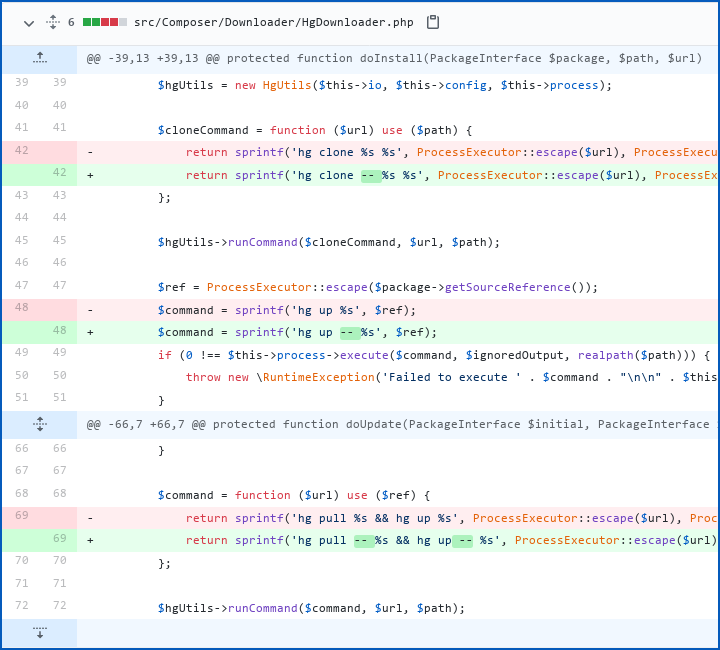The image size is (720, 650).
Task: Expand all lines of the file
Action: click(52, 22)
